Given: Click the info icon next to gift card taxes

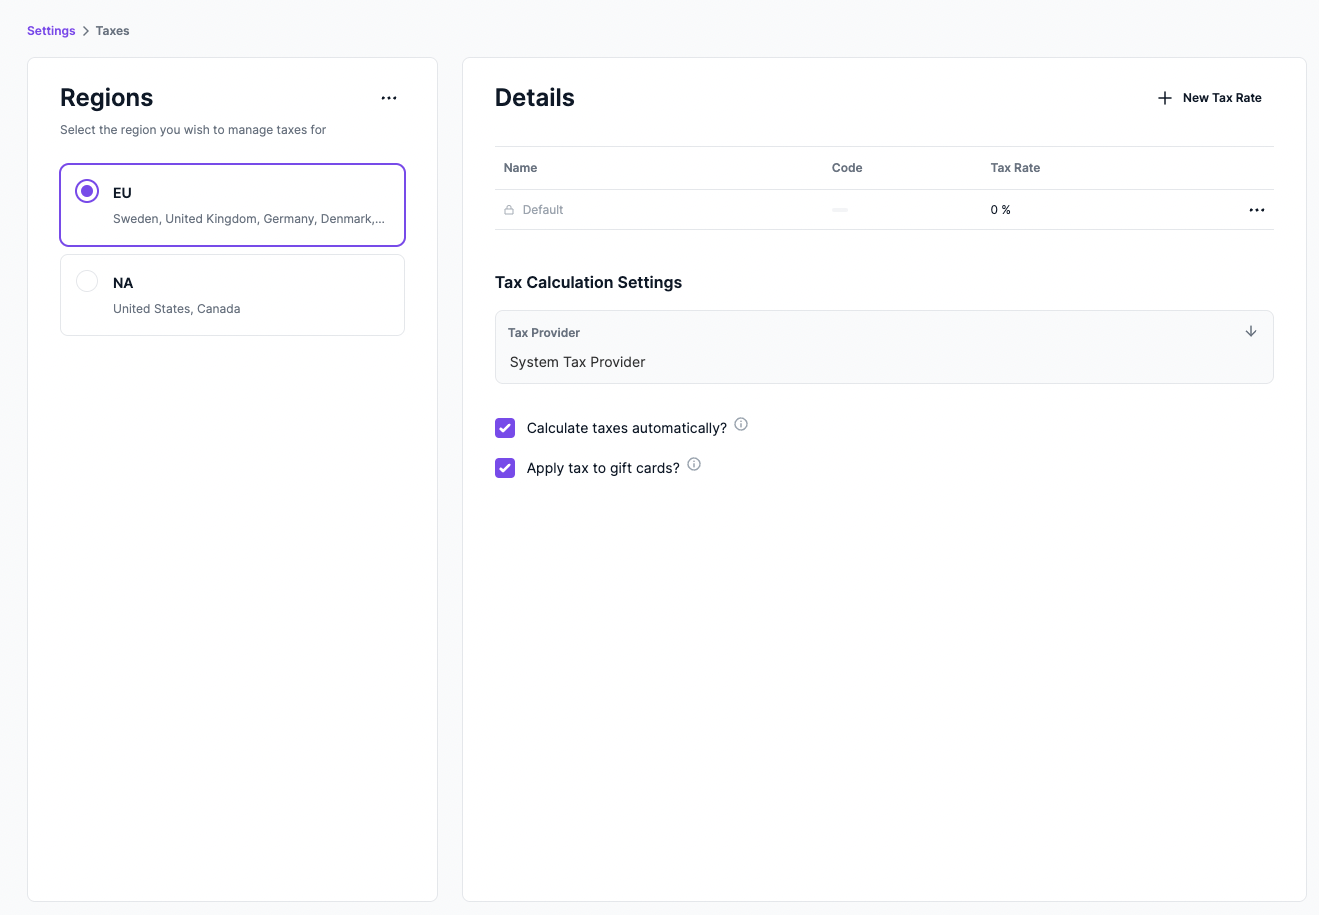Looking at the screenshot, I should pos(693,464).
